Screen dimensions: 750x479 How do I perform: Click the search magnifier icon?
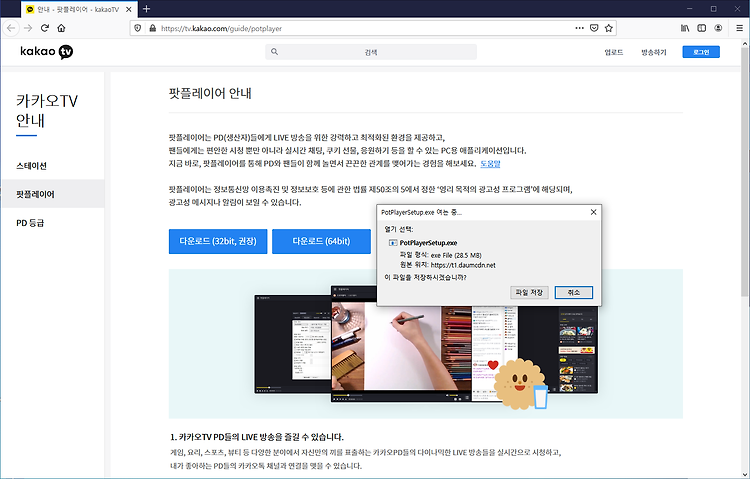coord(275,52)
